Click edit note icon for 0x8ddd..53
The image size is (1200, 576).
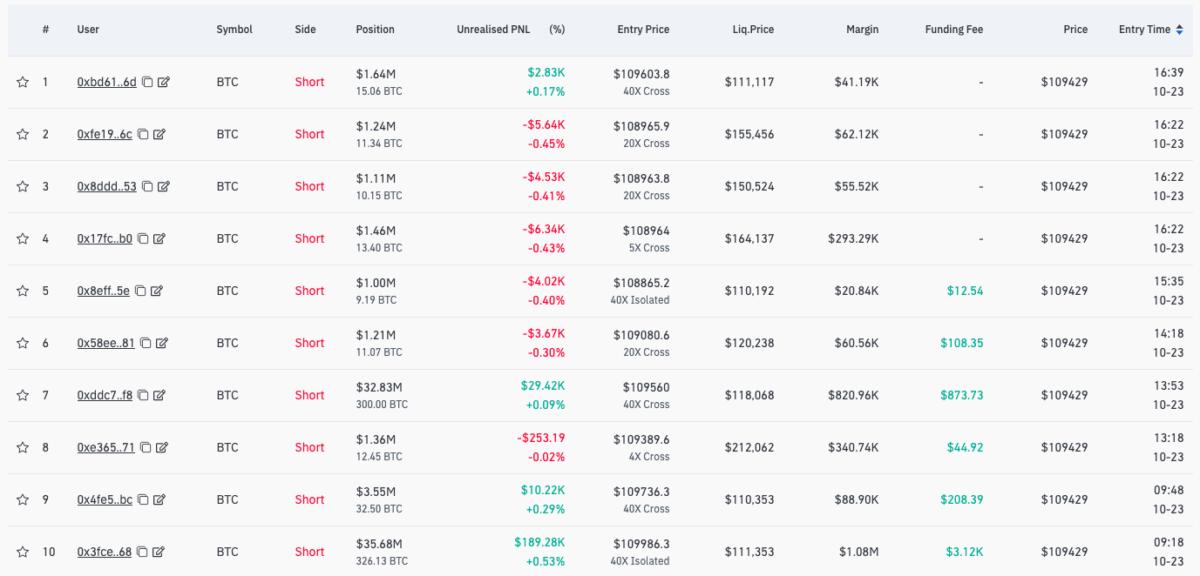coord(163,186)
